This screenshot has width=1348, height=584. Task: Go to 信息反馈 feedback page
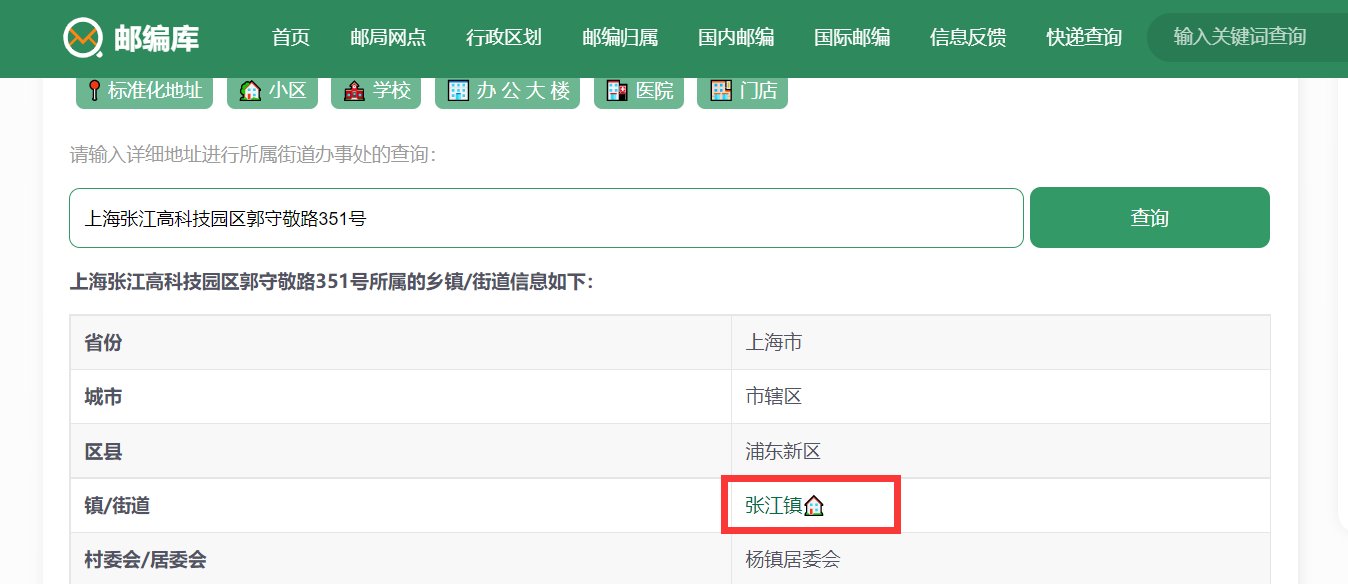[x=967, y=38]
